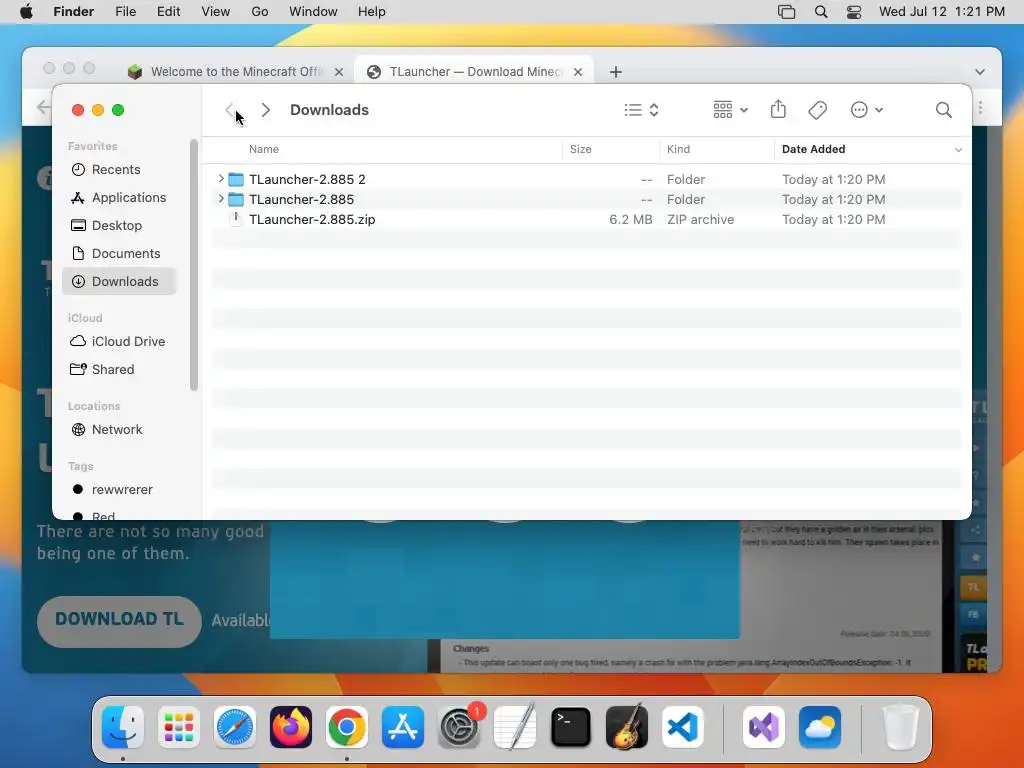Open Network in sidebar
The image size is (1024, 768).
(120, 430)
